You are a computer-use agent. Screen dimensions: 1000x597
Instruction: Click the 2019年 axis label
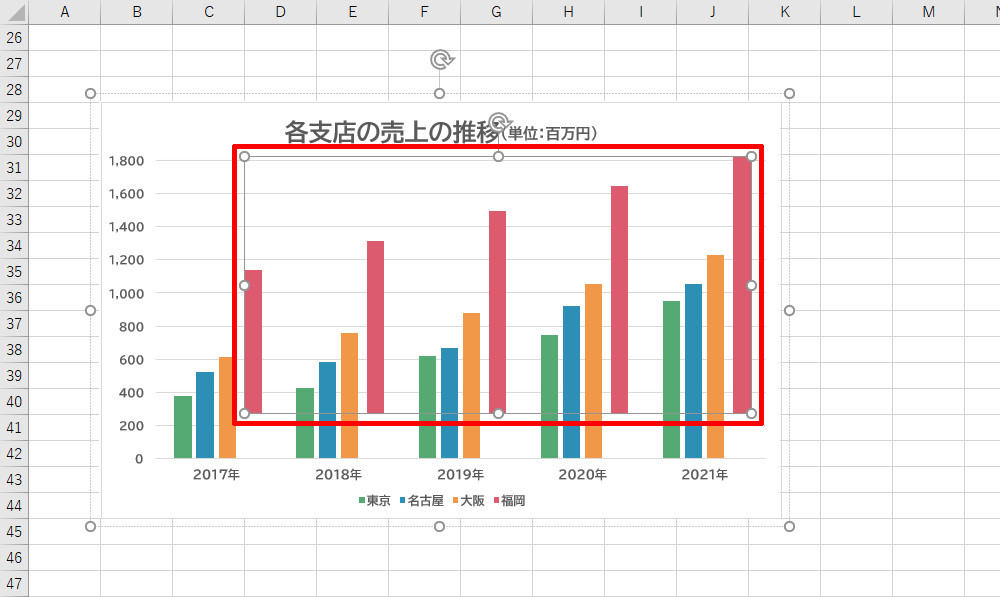(460, 475)
